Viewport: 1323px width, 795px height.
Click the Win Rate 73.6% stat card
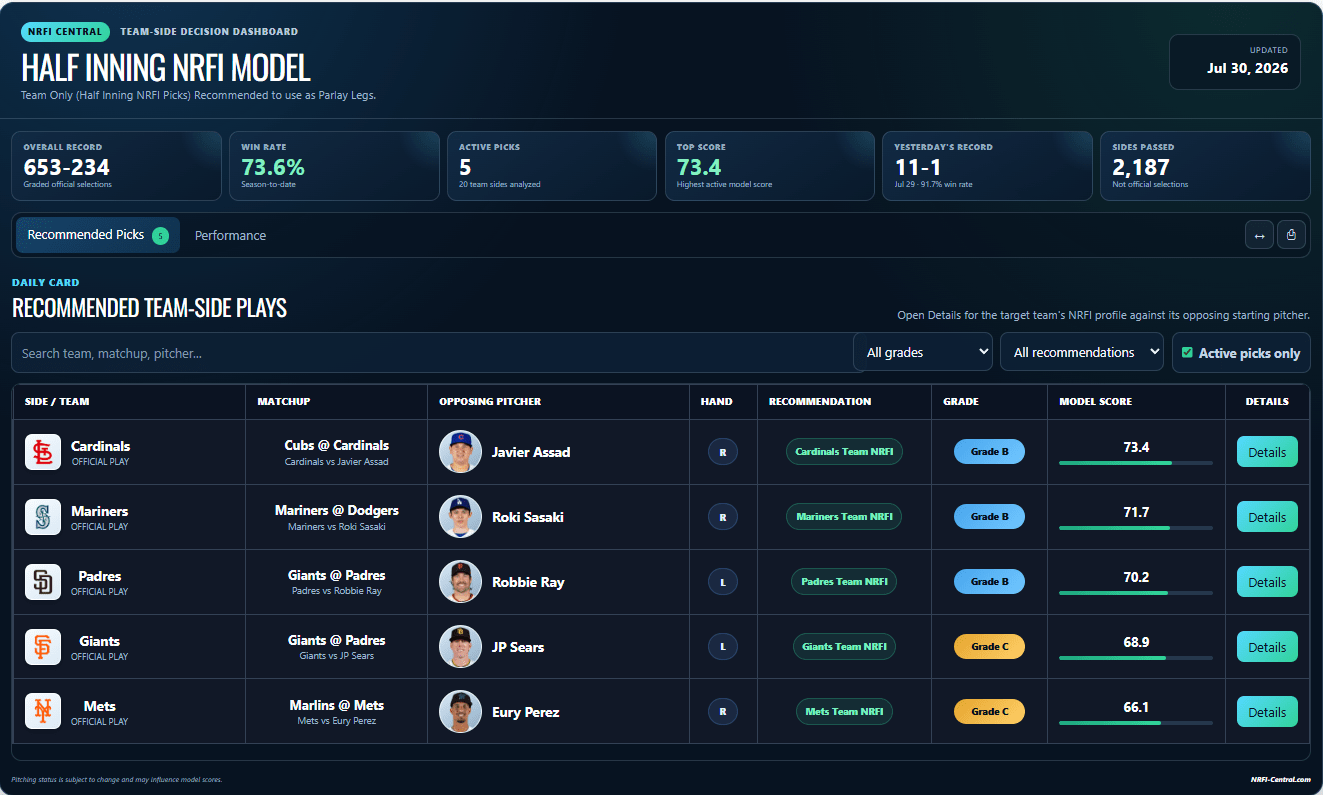click(334, 166)
